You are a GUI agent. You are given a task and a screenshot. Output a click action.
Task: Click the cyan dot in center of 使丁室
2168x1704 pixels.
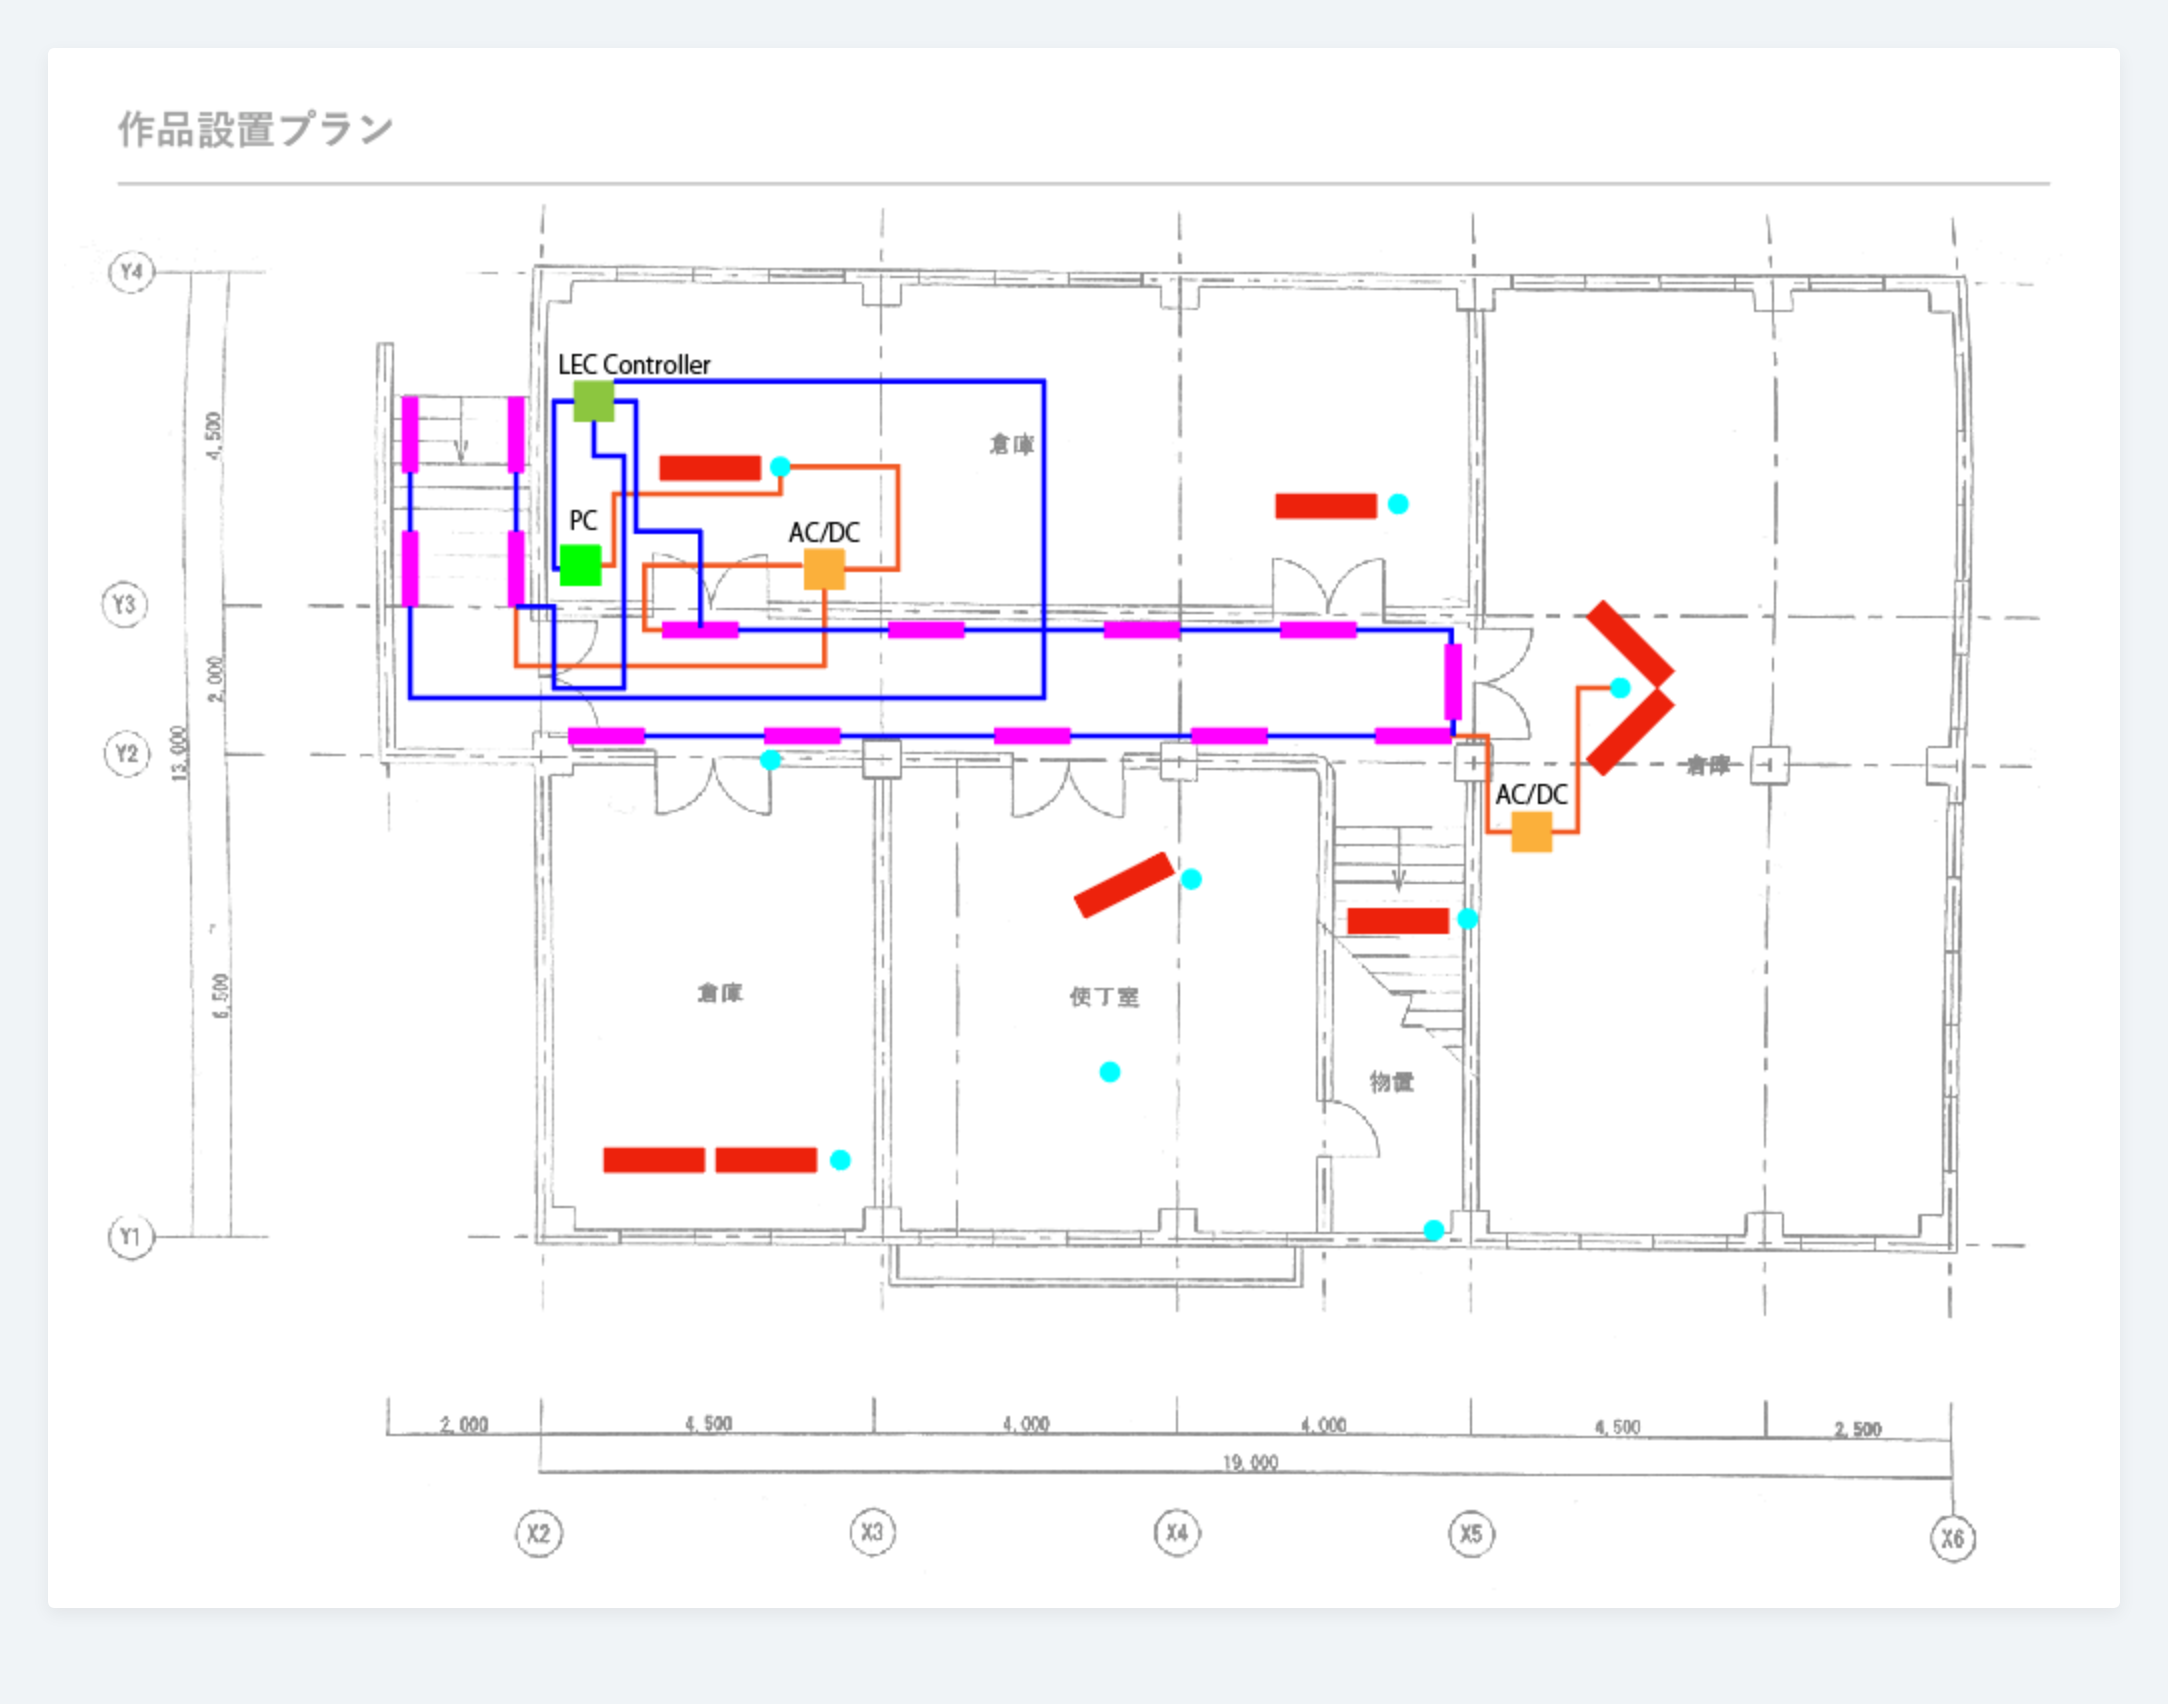pos(1109,1072)
